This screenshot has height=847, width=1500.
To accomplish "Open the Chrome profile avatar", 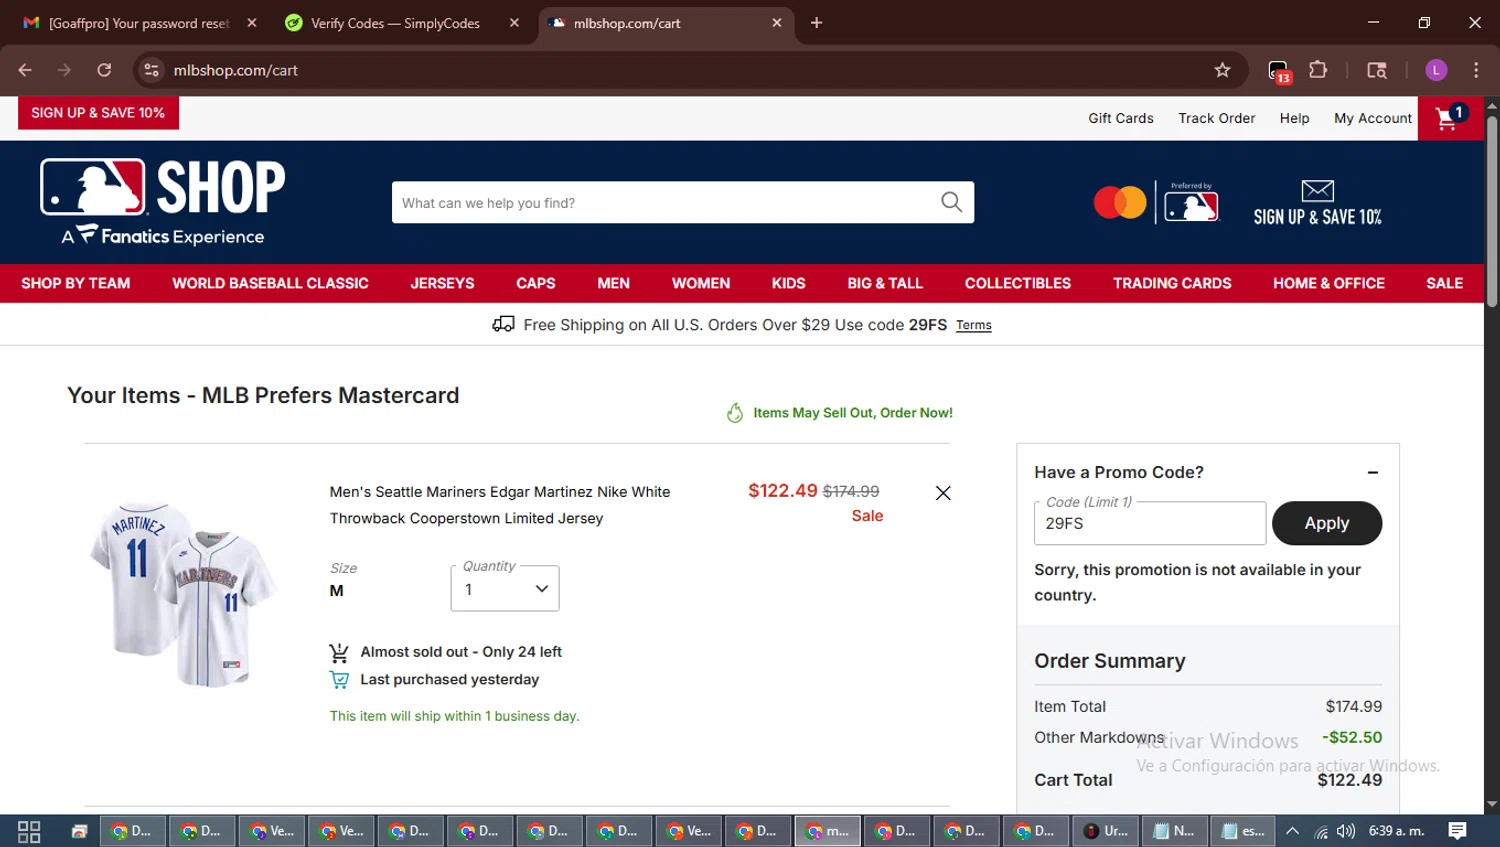I will [1436, 70].
